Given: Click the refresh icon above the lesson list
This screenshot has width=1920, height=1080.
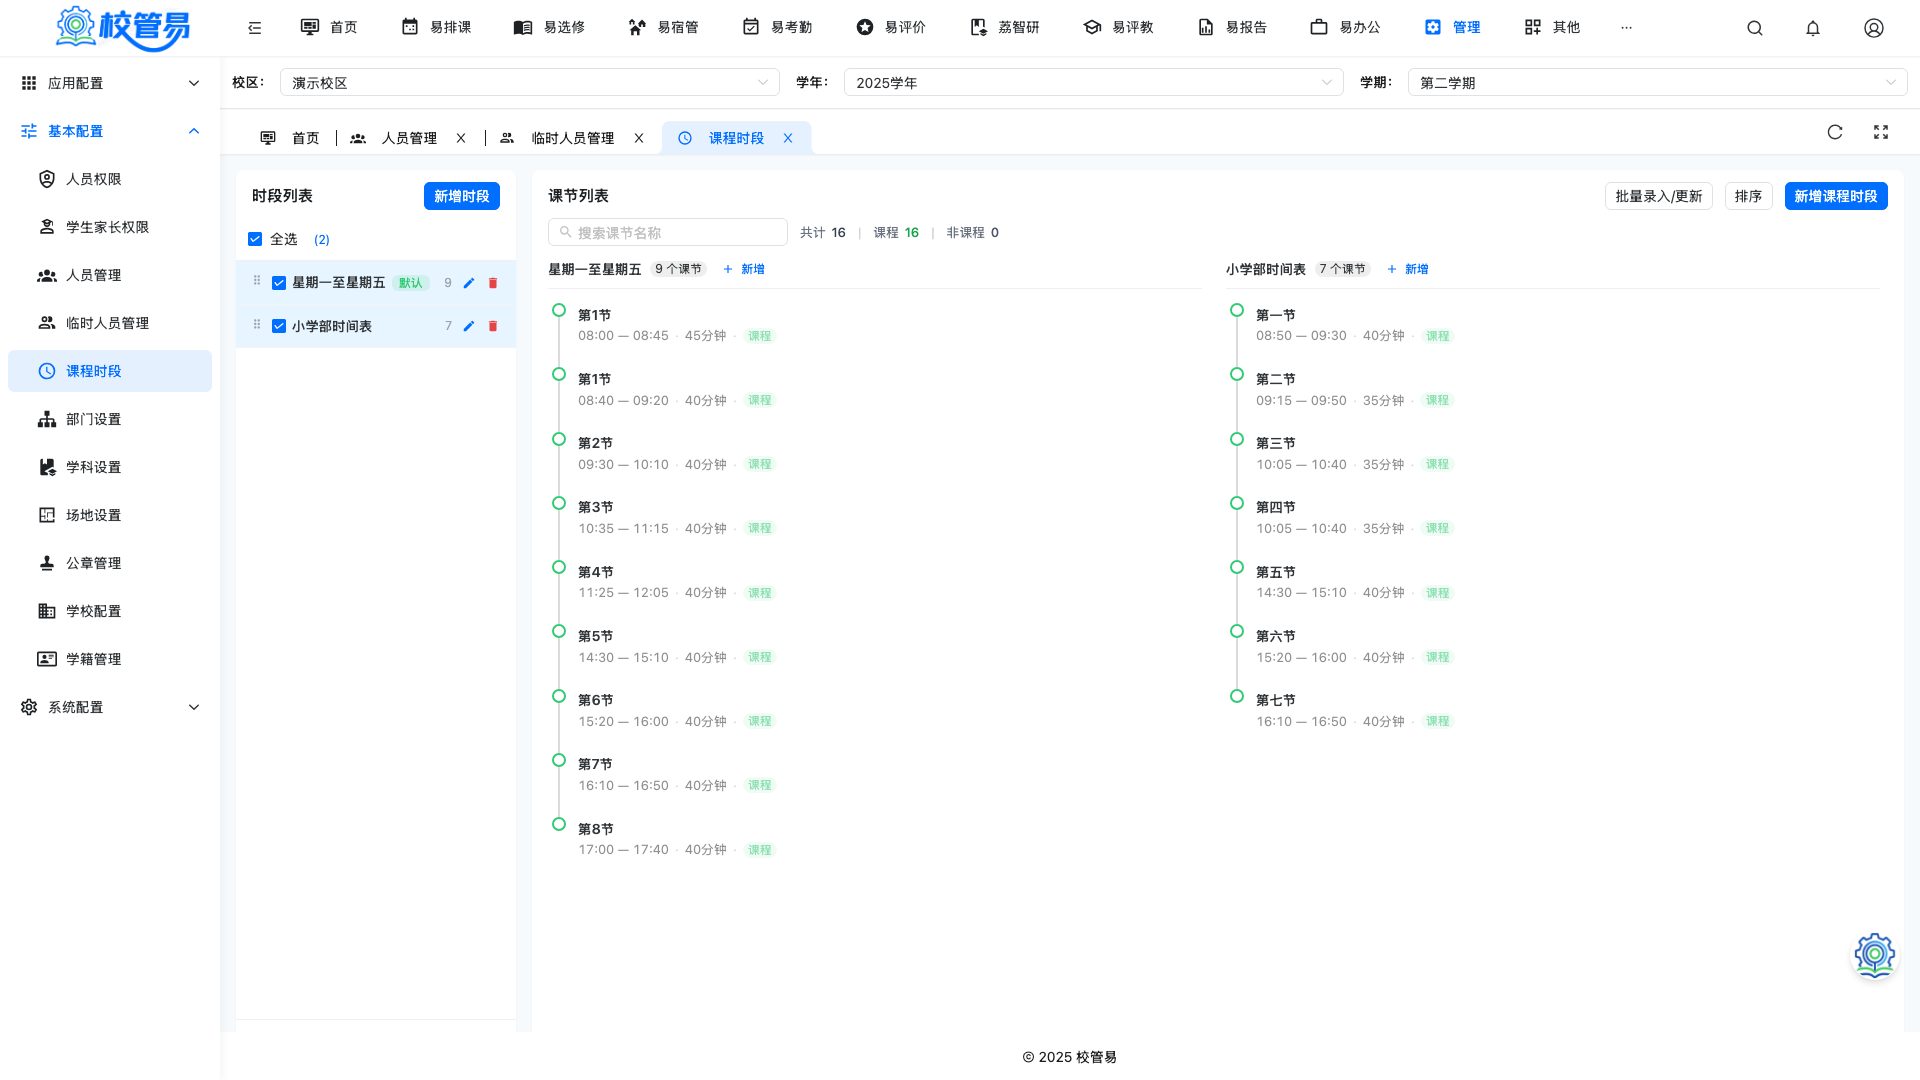Looking at the screenshot, I should coord(1835,132).
